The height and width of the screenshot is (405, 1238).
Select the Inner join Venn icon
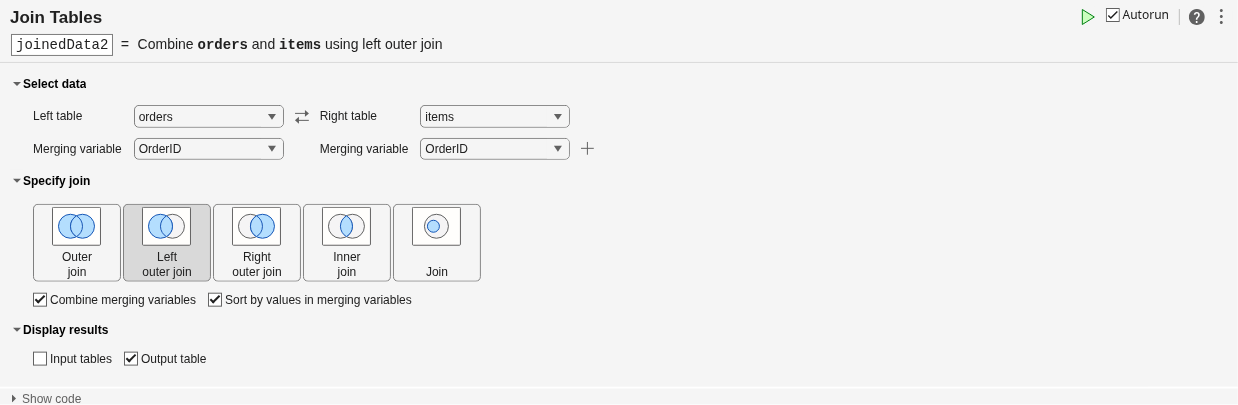(347, 226)
